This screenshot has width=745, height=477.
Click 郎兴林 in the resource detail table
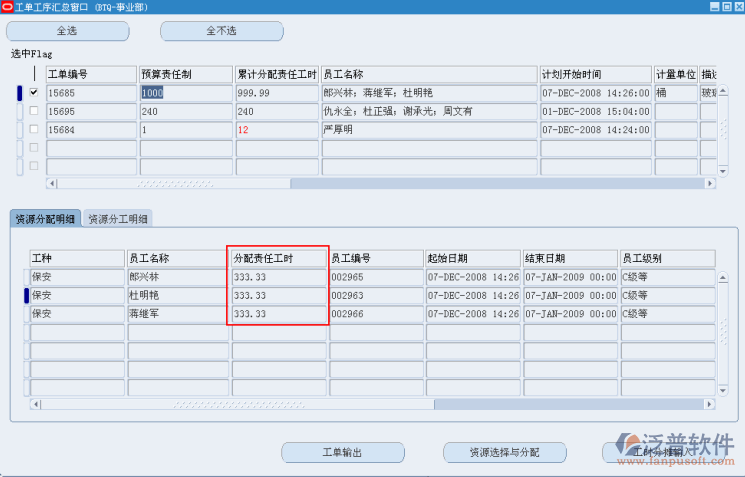[x=178, y=277]
